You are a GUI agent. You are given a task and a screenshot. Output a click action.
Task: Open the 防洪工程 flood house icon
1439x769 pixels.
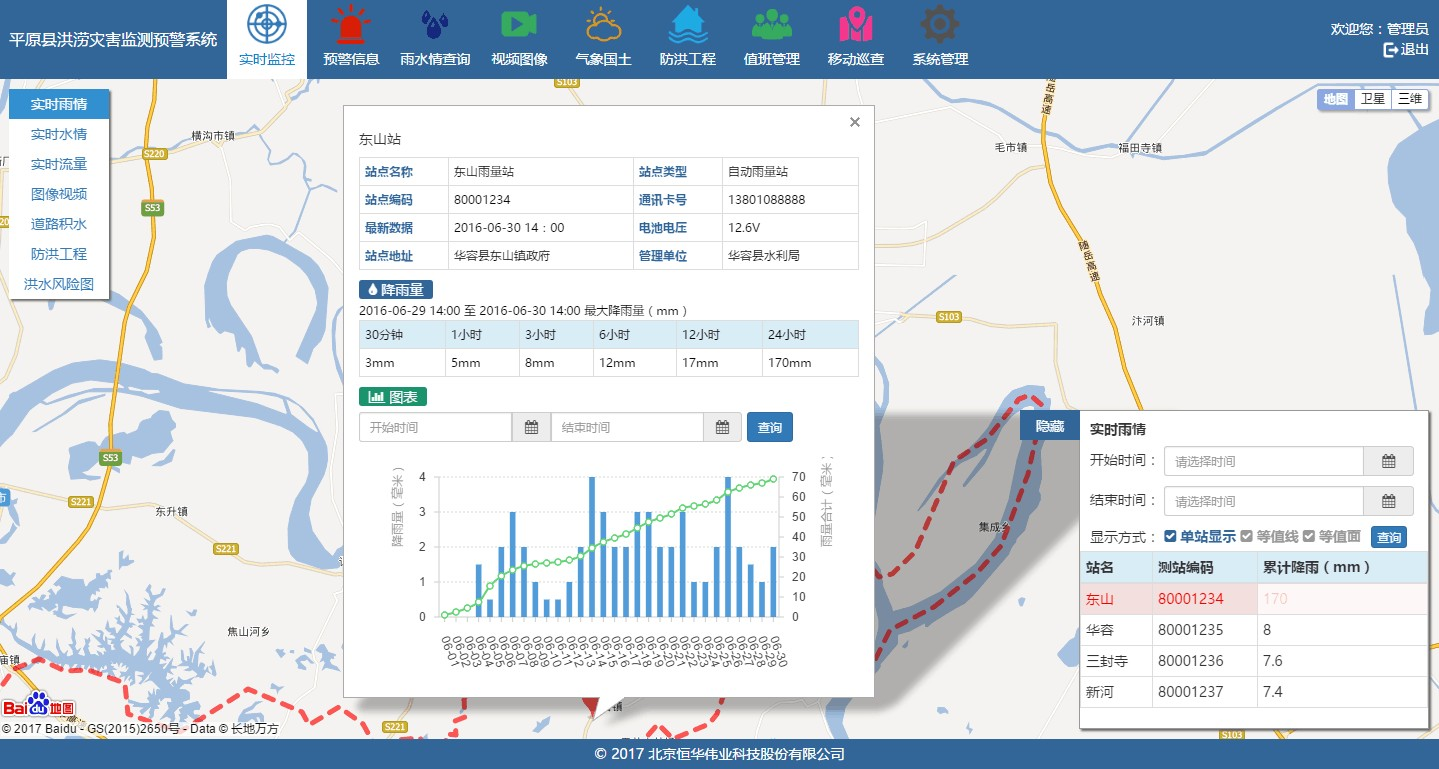click(x=687, y=26)
